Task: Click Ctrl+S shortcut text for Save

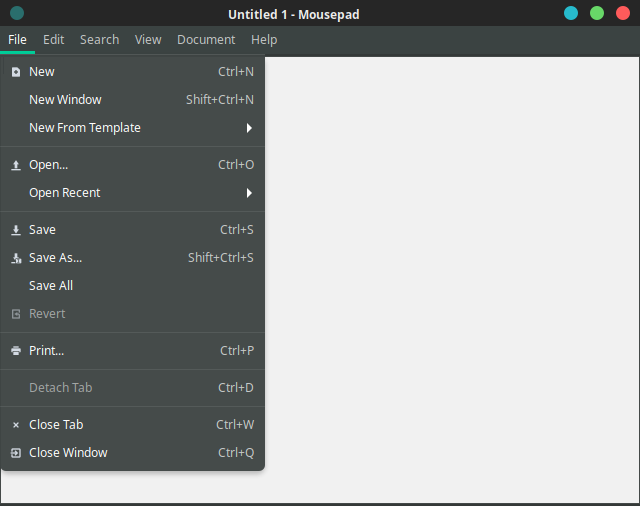Action: coord(237,230)
